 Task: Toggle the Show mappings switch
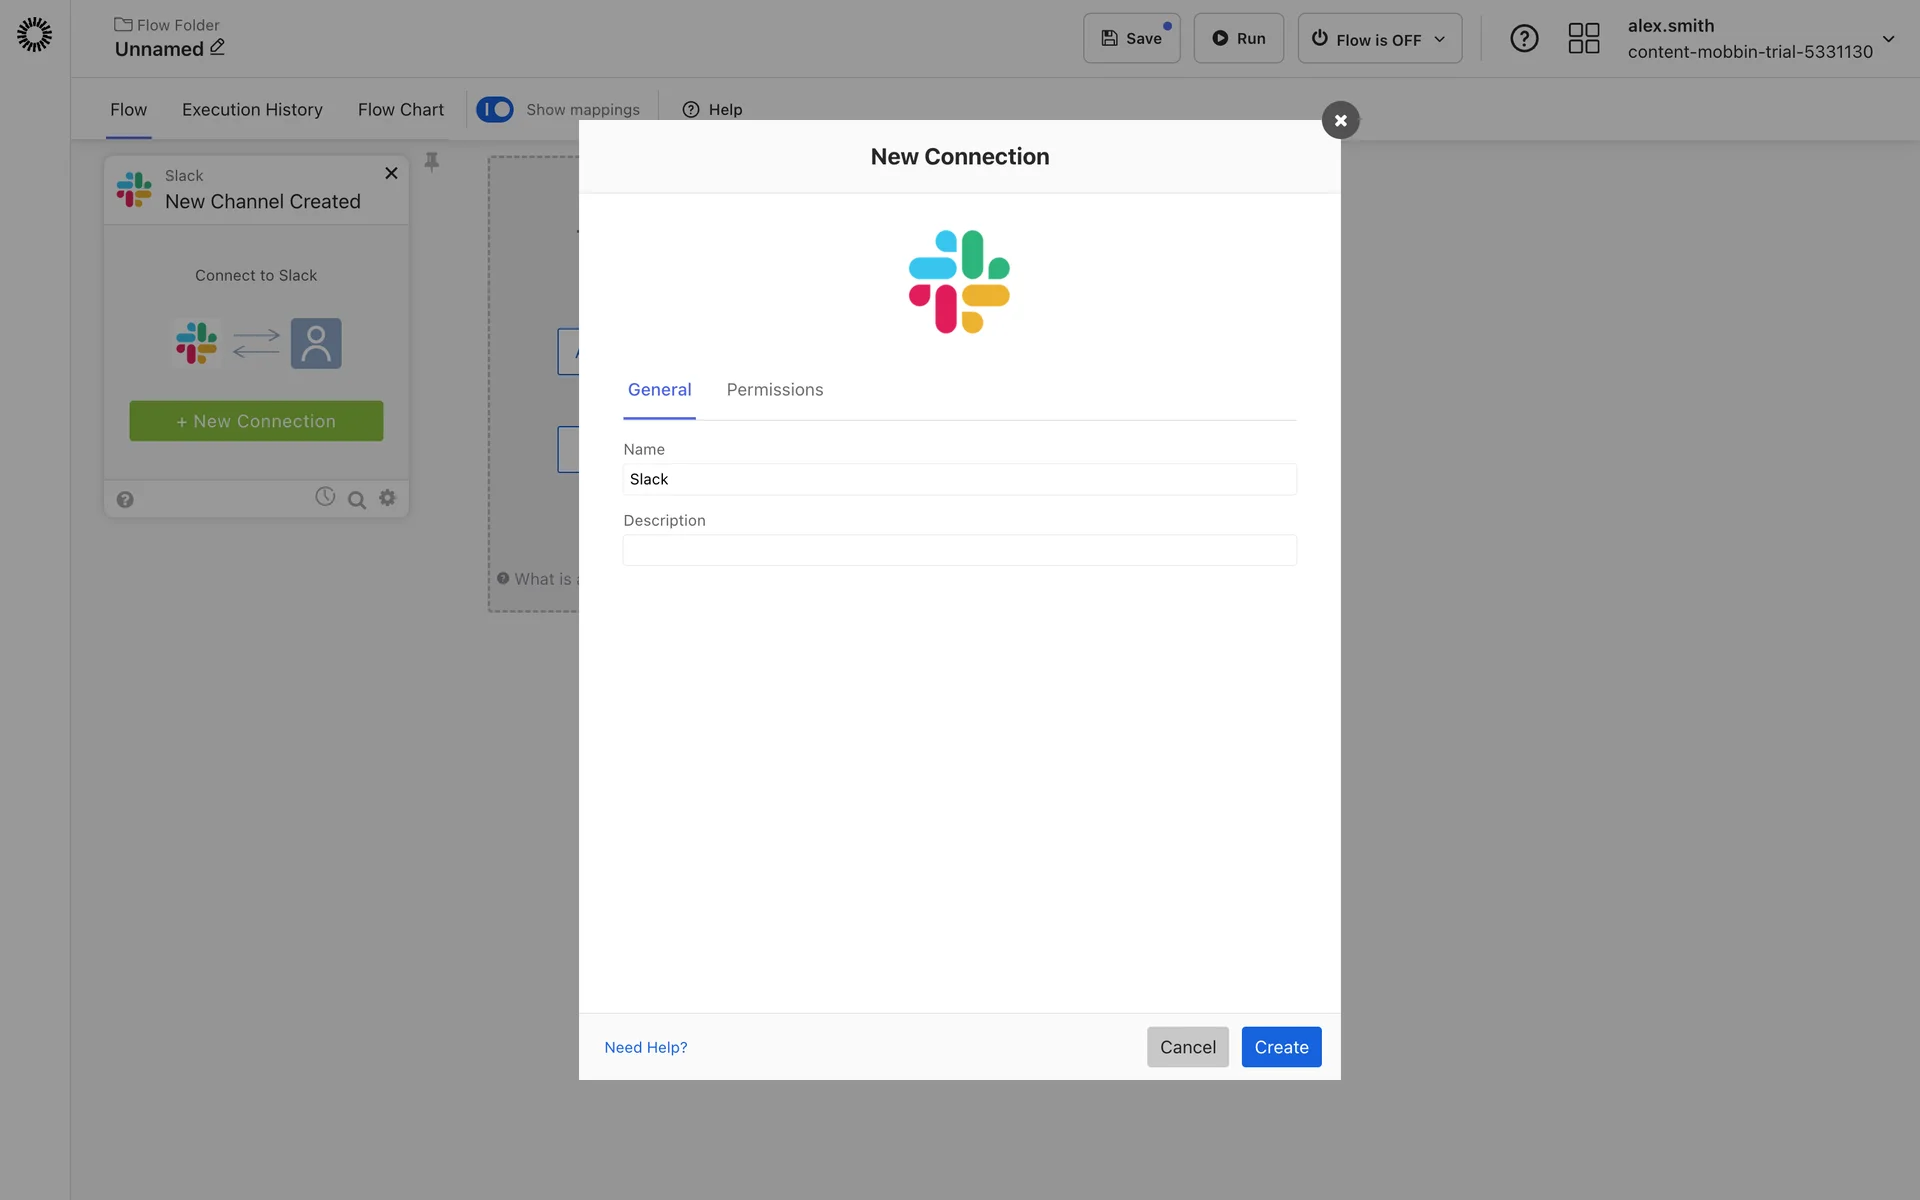pos(495,109)
